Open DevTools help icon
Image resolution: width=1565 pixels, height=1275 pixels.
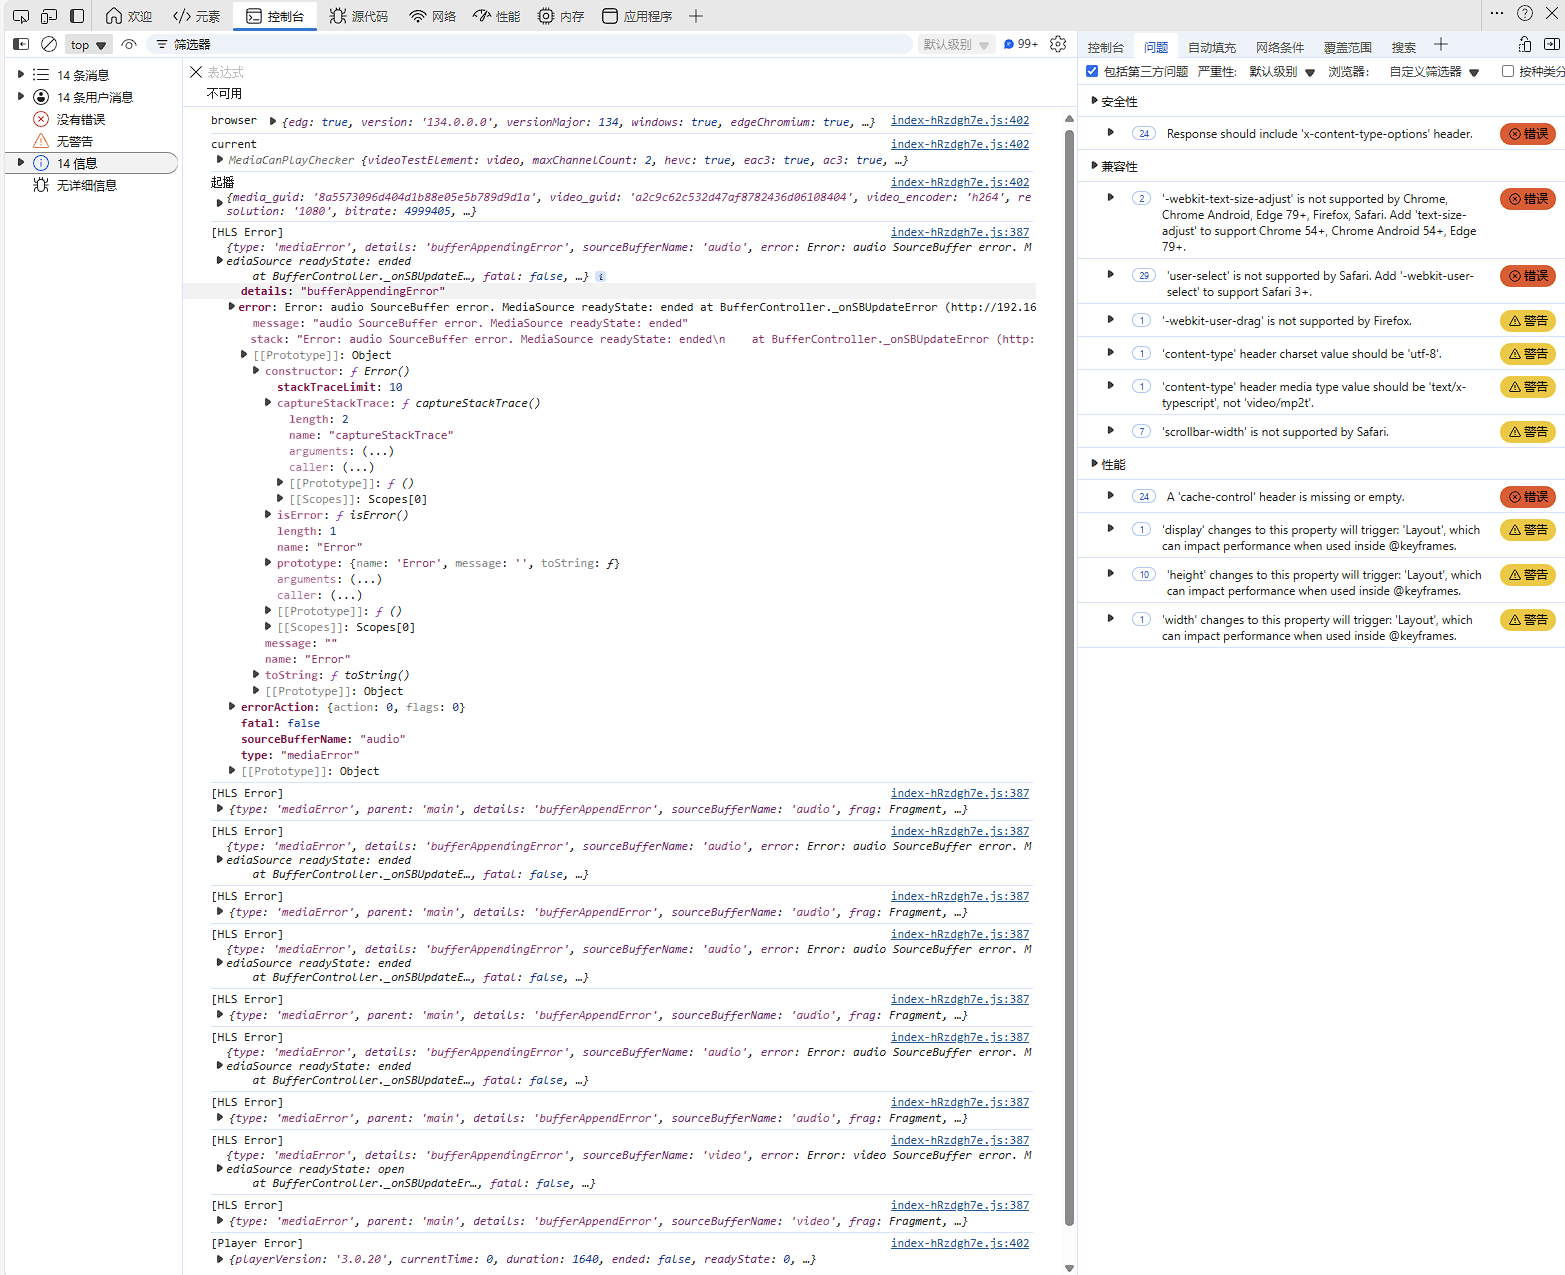[x=1524, y=13]
